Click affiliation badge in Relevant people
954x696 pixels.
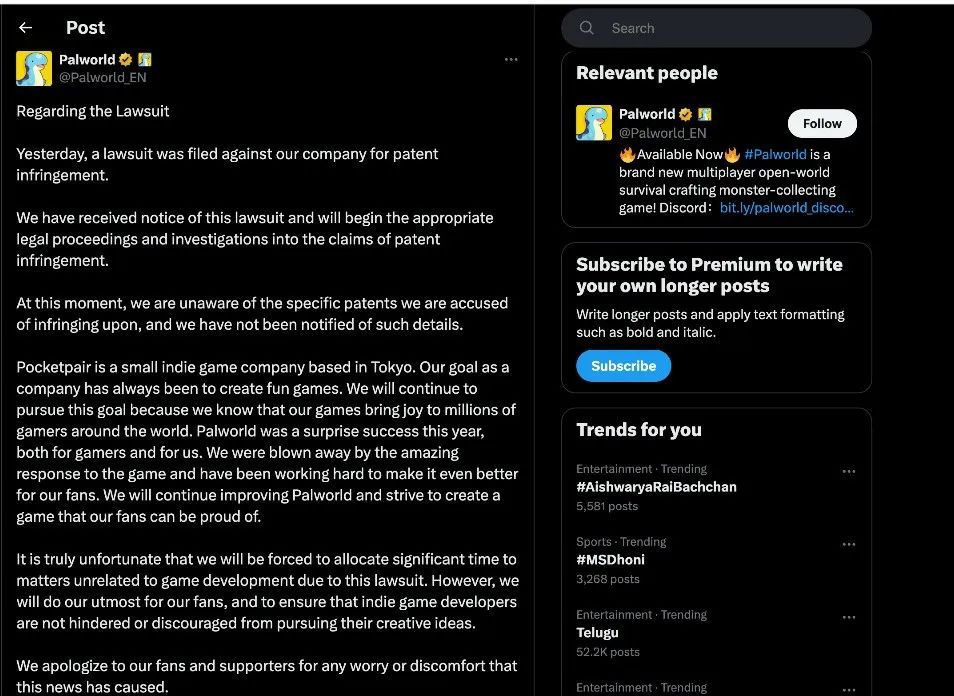705,114
